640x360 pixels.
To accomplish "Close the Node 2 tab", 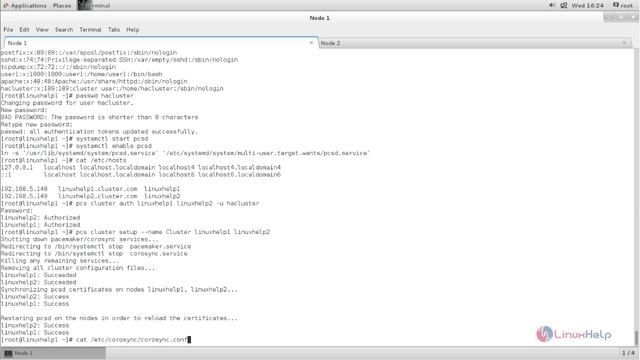I will point(624,43).
